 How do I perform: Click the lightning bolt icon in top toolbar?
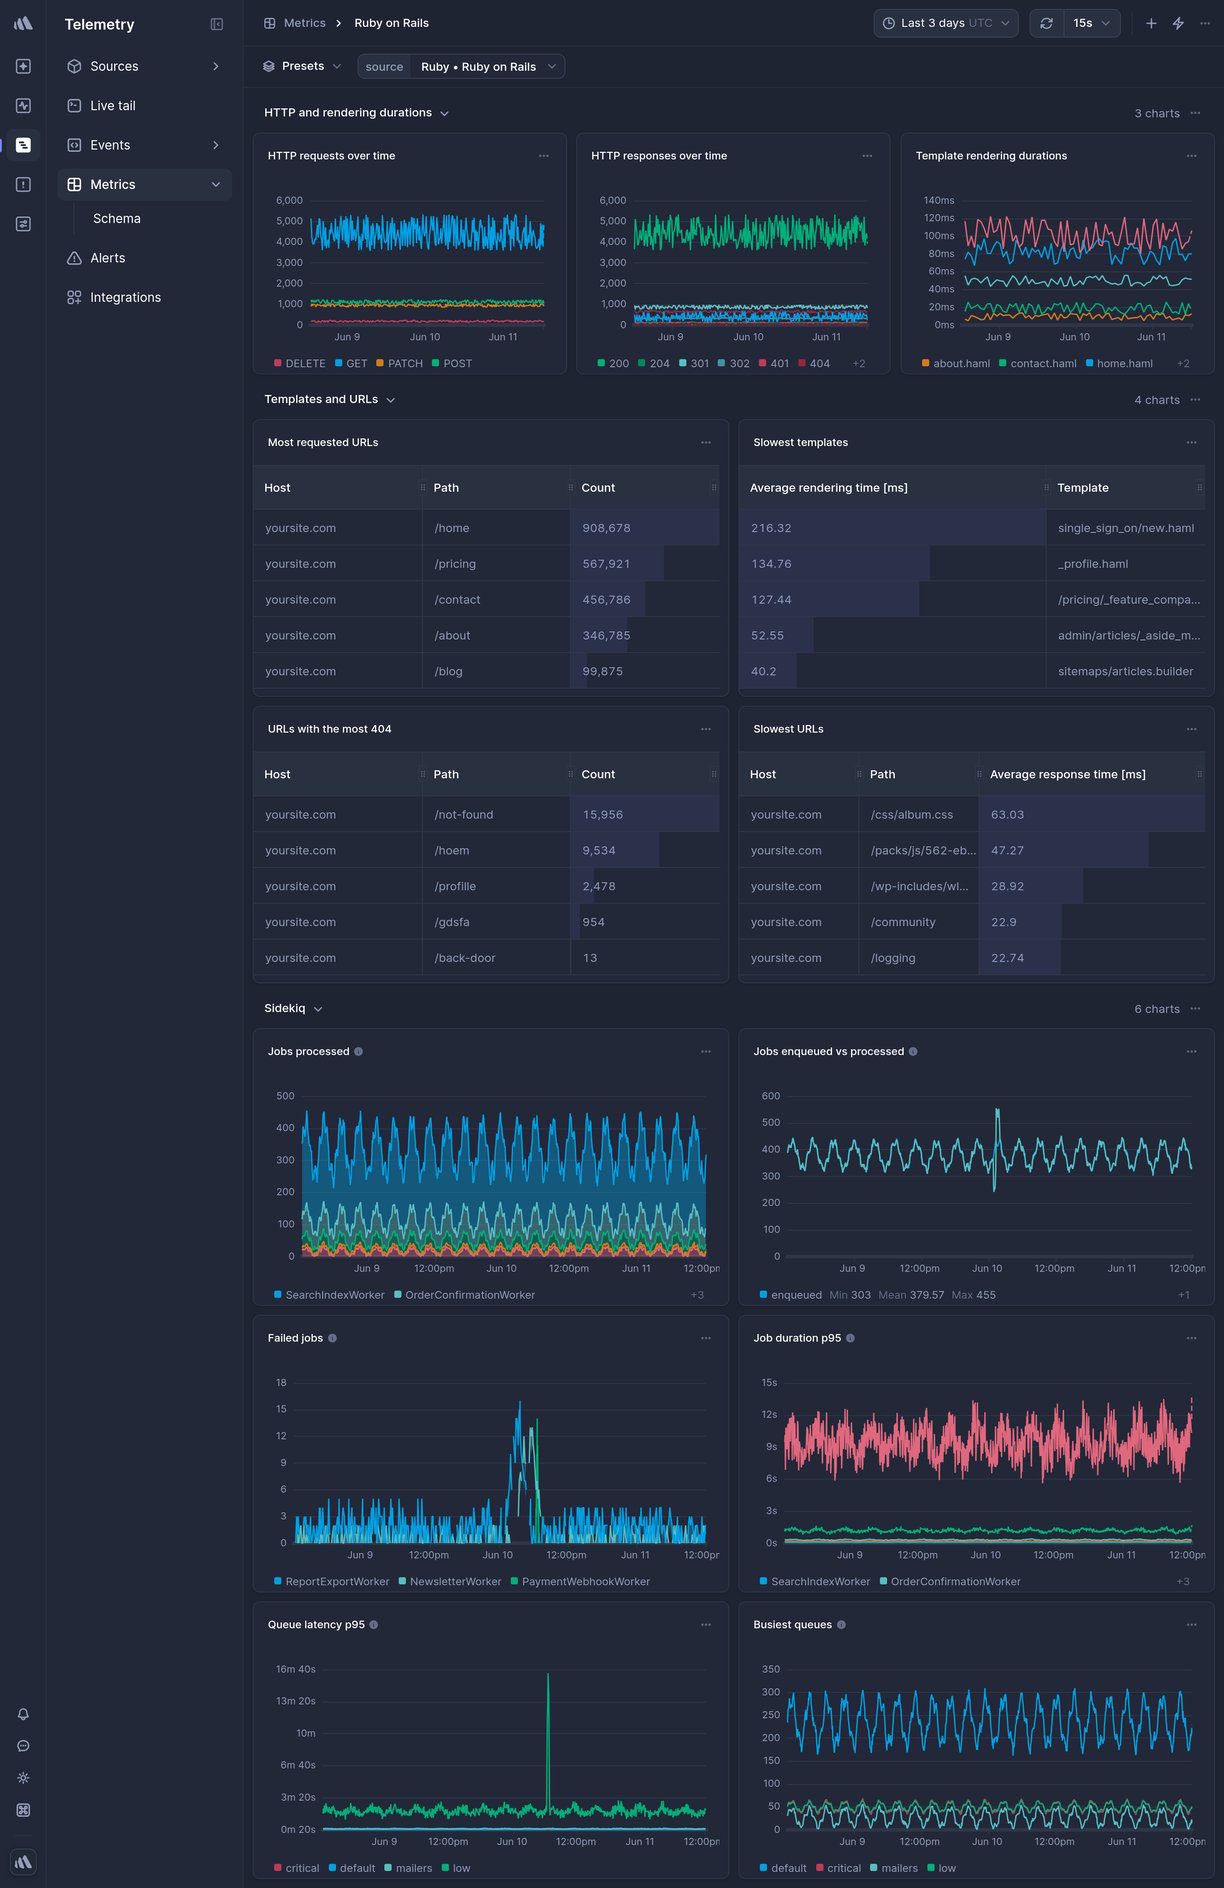click(1178, 23)
